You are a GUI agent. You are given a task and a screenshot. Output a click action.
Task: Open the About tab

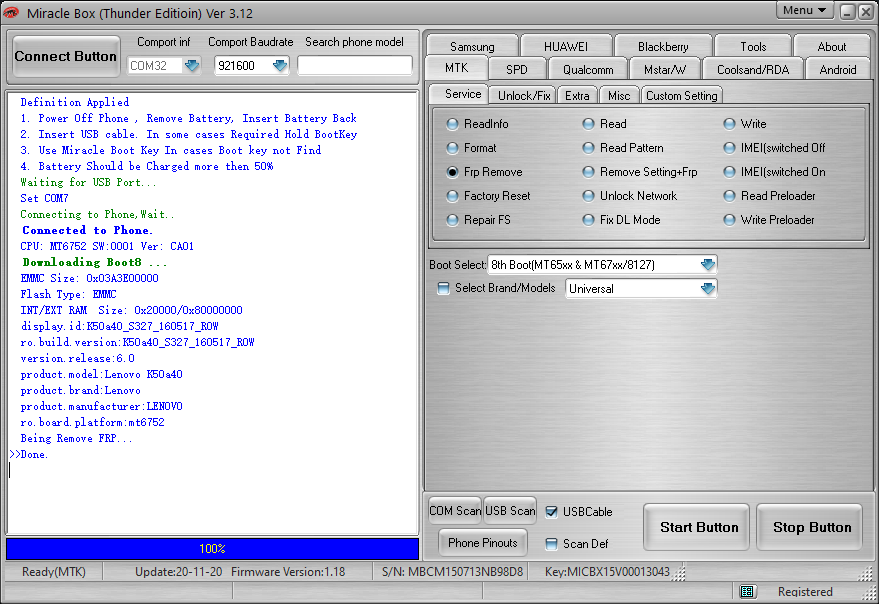click(x=832, y=47)
